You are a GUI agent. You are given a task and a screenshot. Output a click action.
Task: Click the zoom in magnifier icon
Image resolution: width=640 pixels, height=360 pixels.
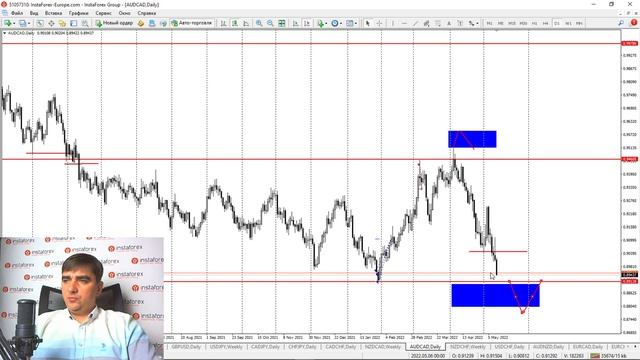(259, 23)
